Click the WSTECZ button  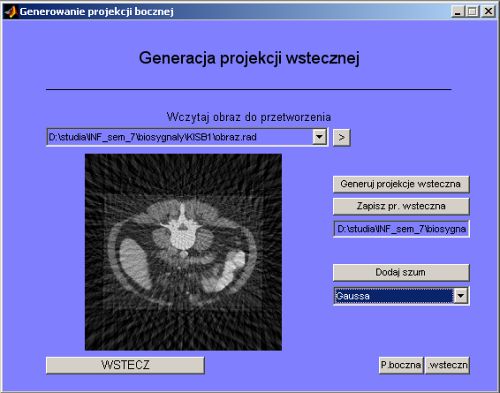(125, 365)
